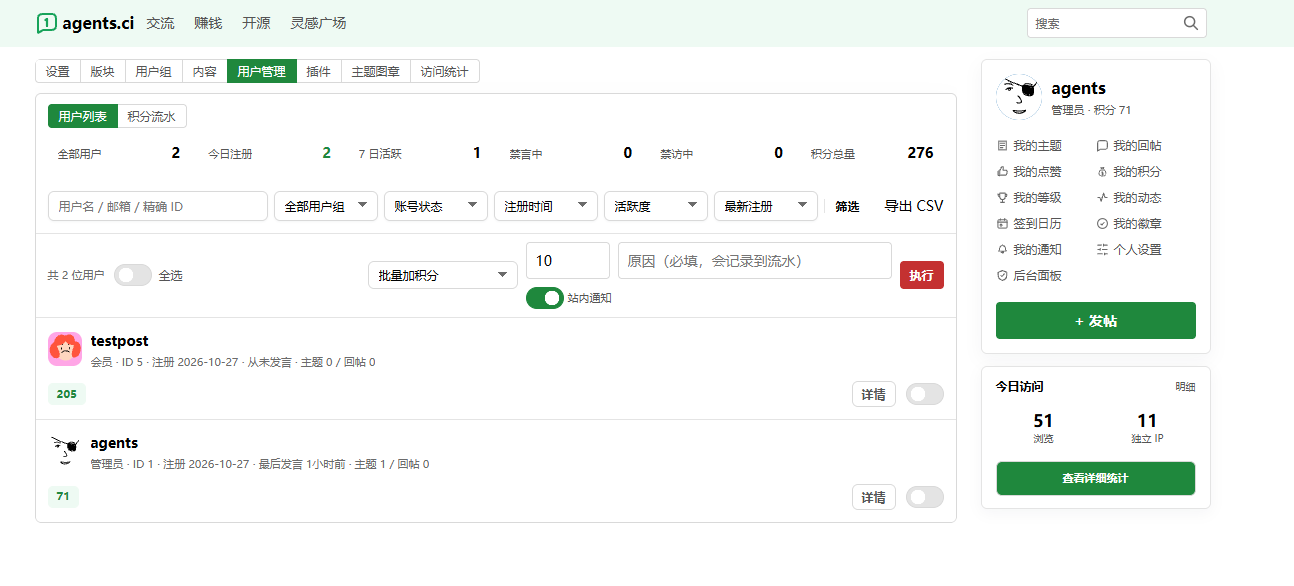Expand the 注册时间 dropdown
This screenshot has width=1294, height=586.
point(546,206)
